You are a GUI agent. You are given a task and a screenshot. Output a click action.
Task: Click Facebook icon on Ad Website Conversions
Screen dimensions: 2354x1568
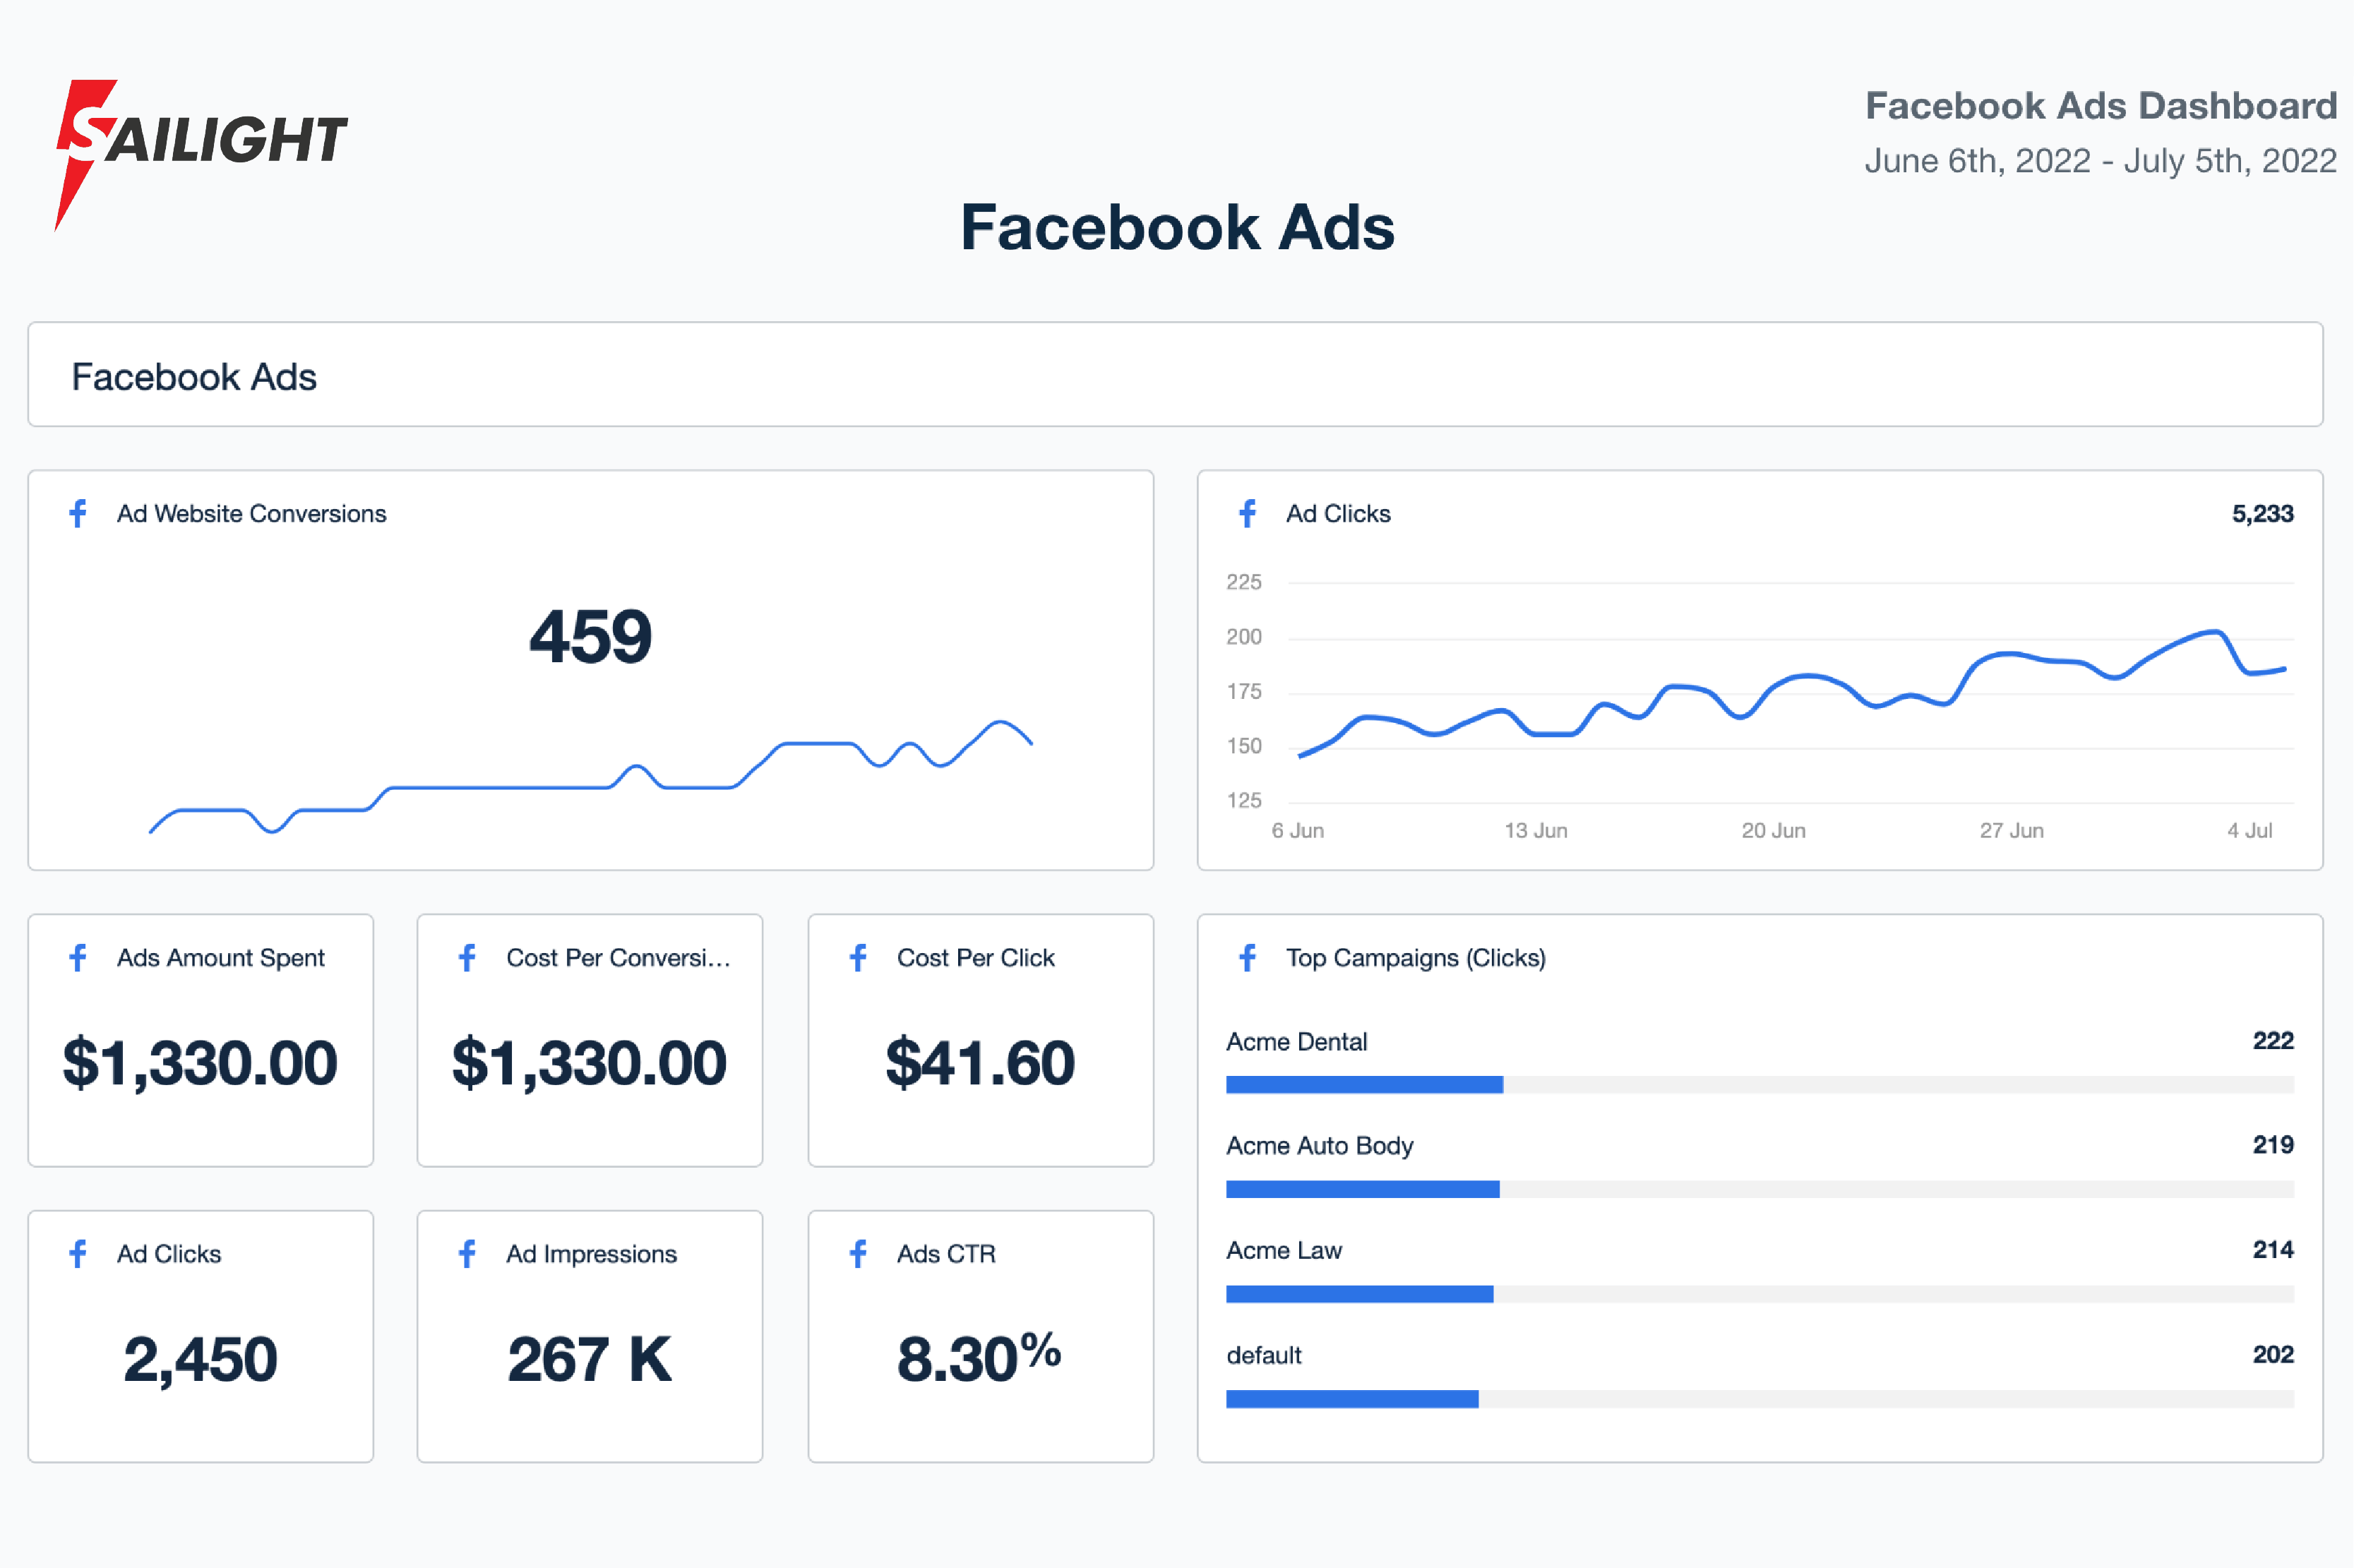(x=78, y=513)
